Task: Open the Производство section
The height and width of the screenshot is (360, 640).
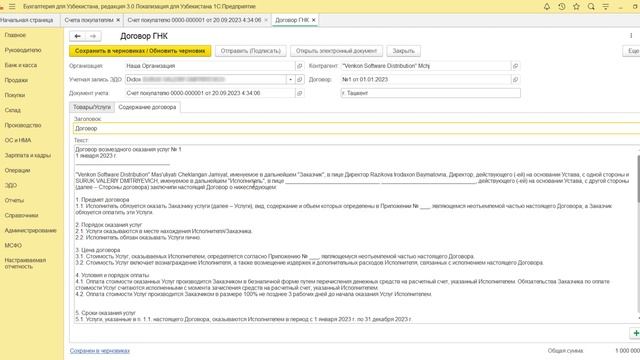Action: click(x=23, y=125)
